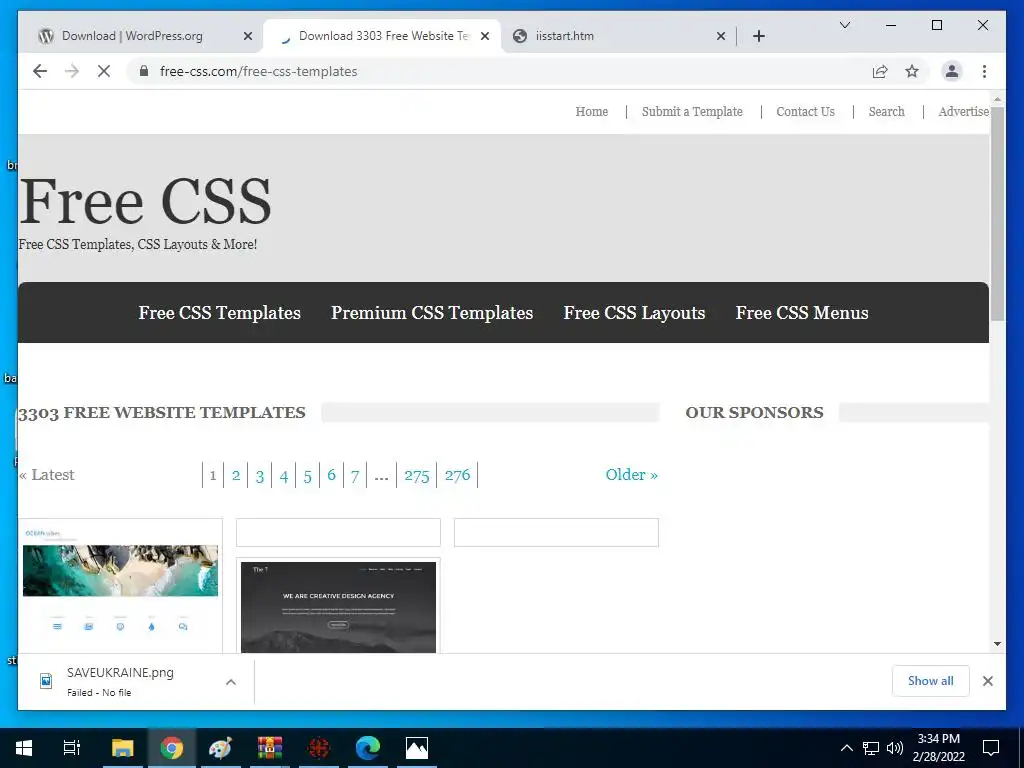
Task: Click the scrollbar down arrow
Action: click(x=997, y=644)
